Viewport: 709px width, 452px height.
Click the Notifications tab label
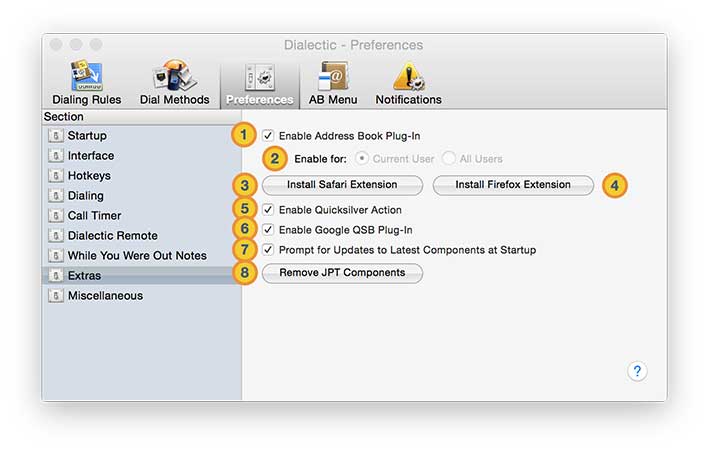click(409, 100)
